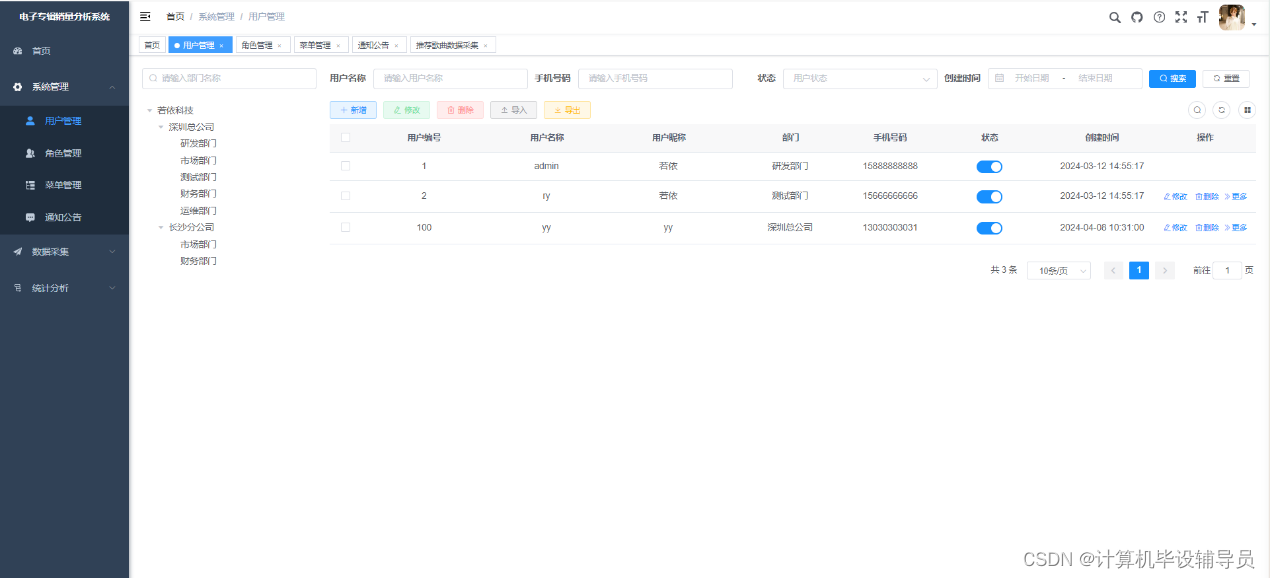1270x578 pixels.
Task: Close the 角色管理 tab
Action: [x=279, y=45]
